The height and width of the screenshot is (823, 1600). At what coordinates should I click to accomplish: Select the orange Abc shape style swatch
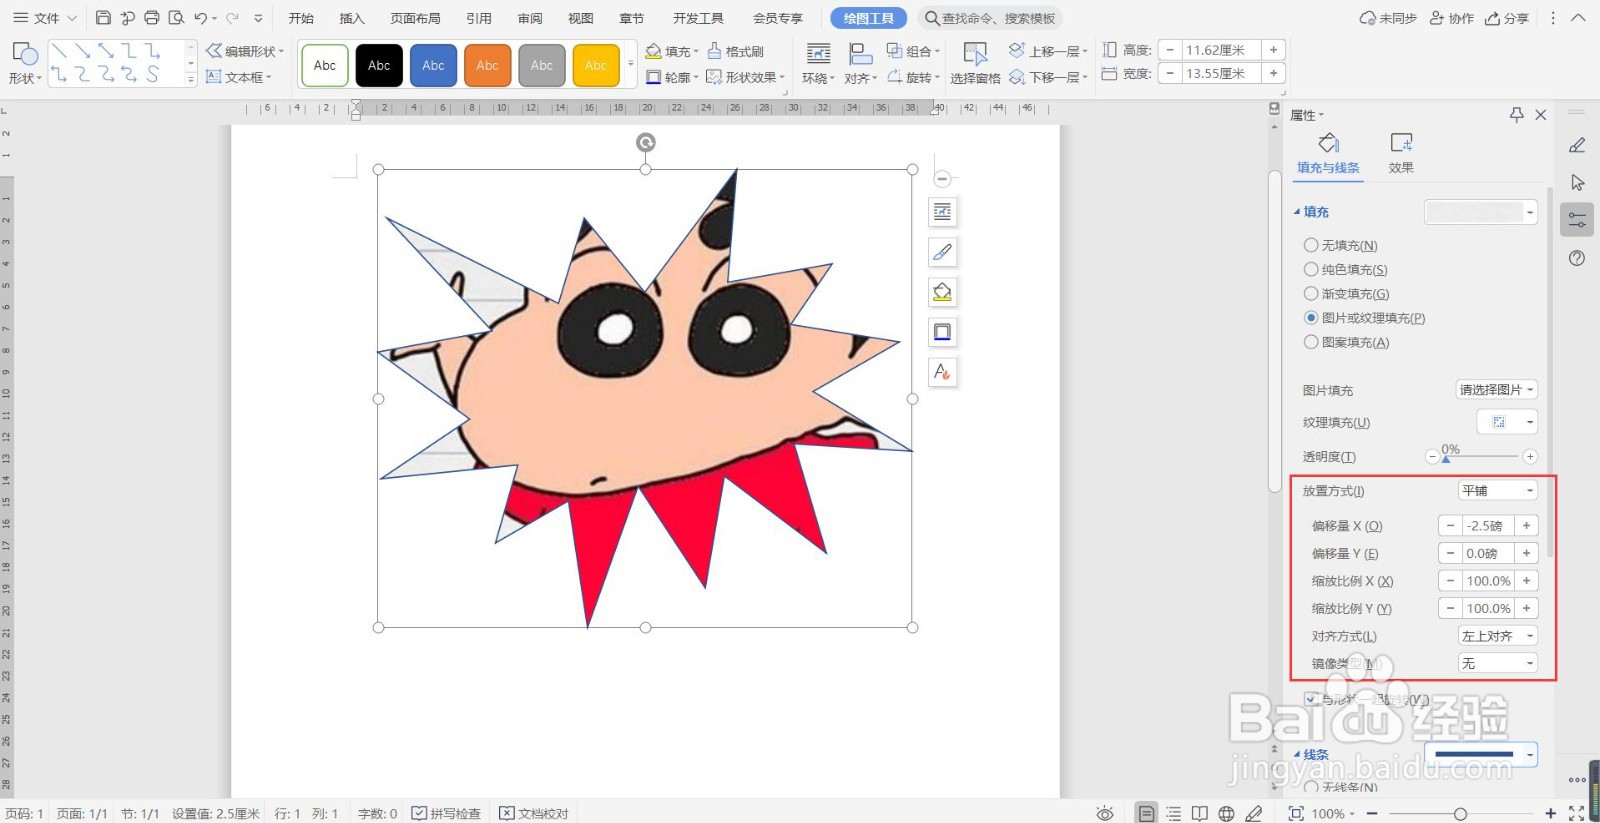487,65
